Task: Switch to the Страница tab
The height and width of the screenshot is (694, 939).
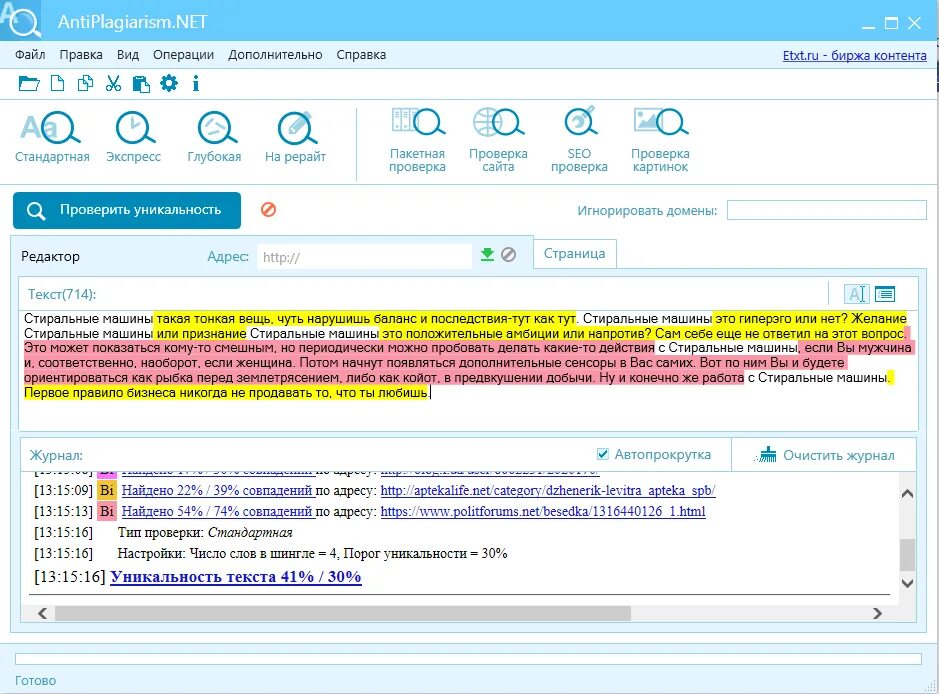Action: (x=574, y=253)
